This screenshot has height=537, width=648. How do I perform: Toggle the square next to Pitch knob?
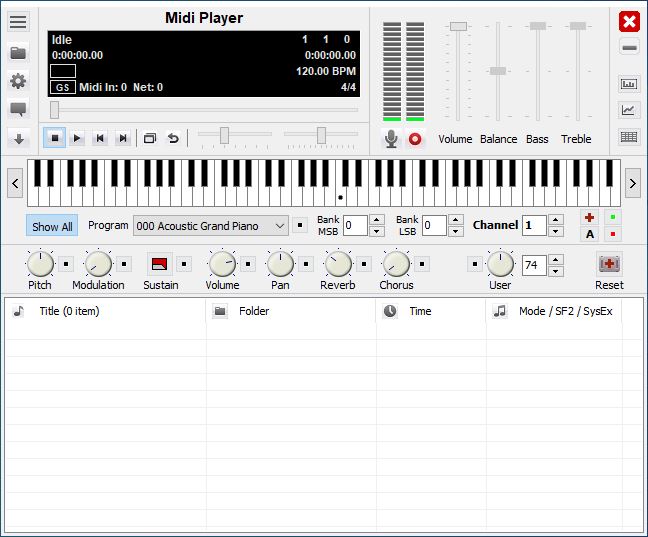click(x=66, y=264)
